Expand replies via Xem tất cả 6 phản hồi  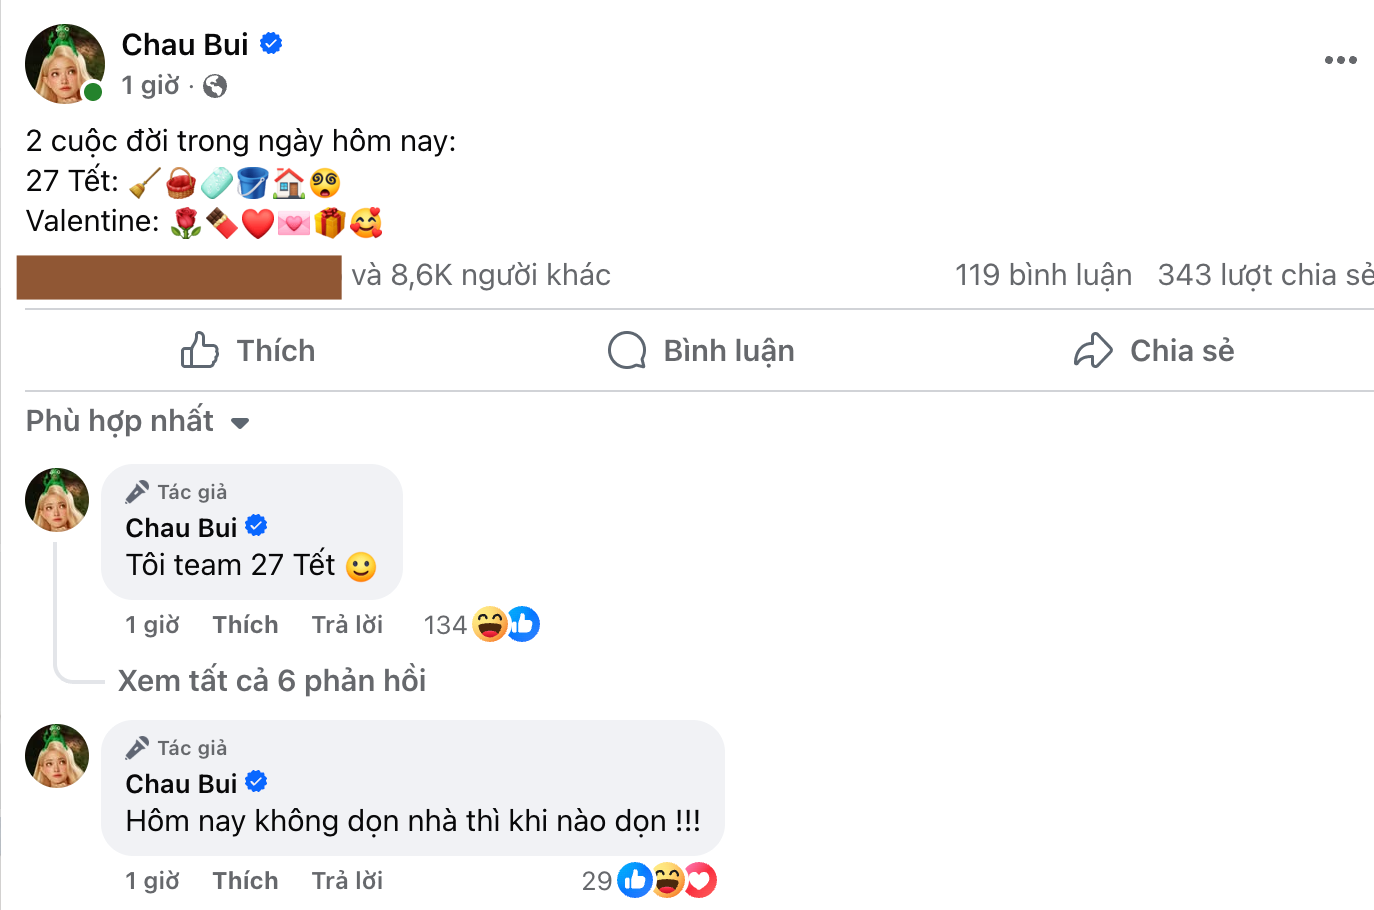point(272,680)
